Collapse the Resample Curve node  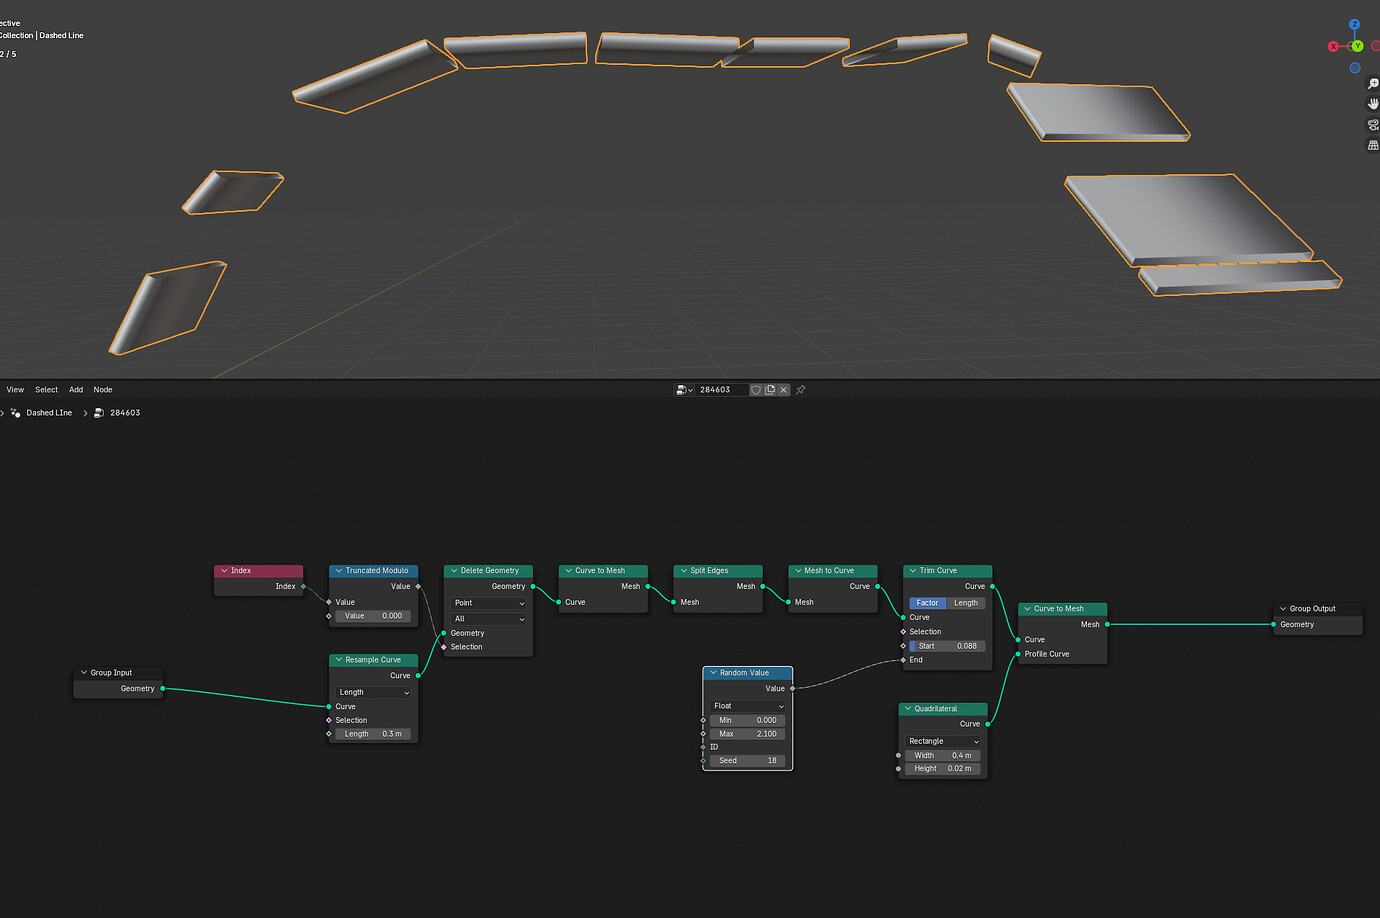pyautogui.click(x=339, y=660)
